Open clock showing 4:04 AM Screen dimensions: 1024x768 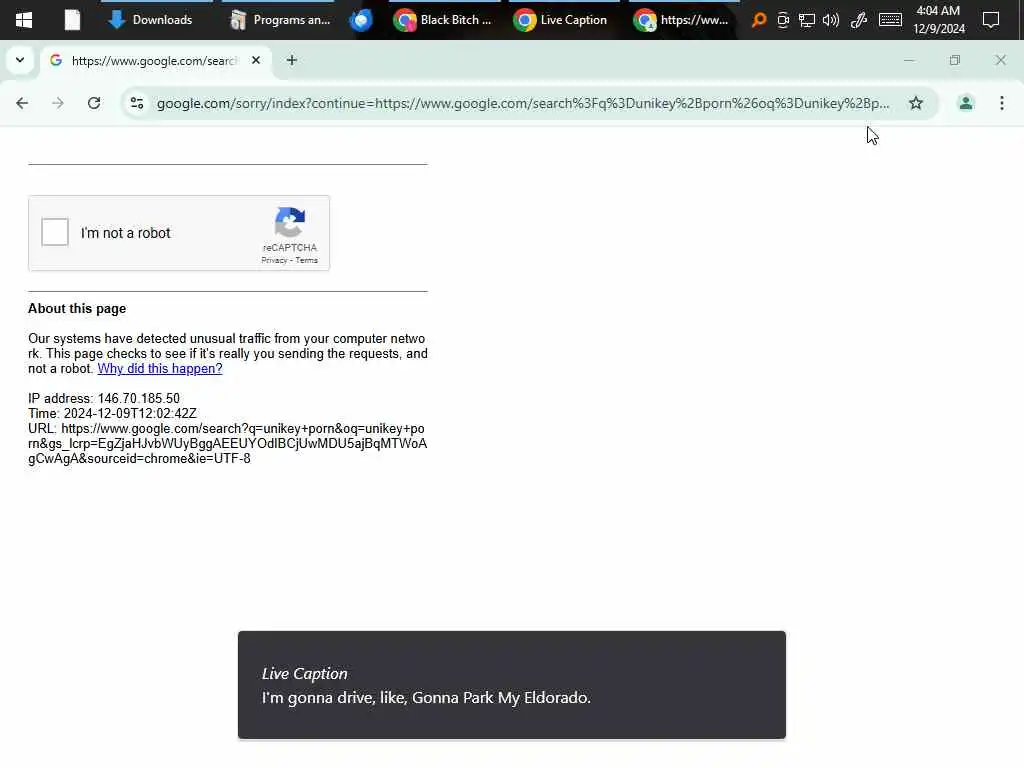tap(938, 20)
